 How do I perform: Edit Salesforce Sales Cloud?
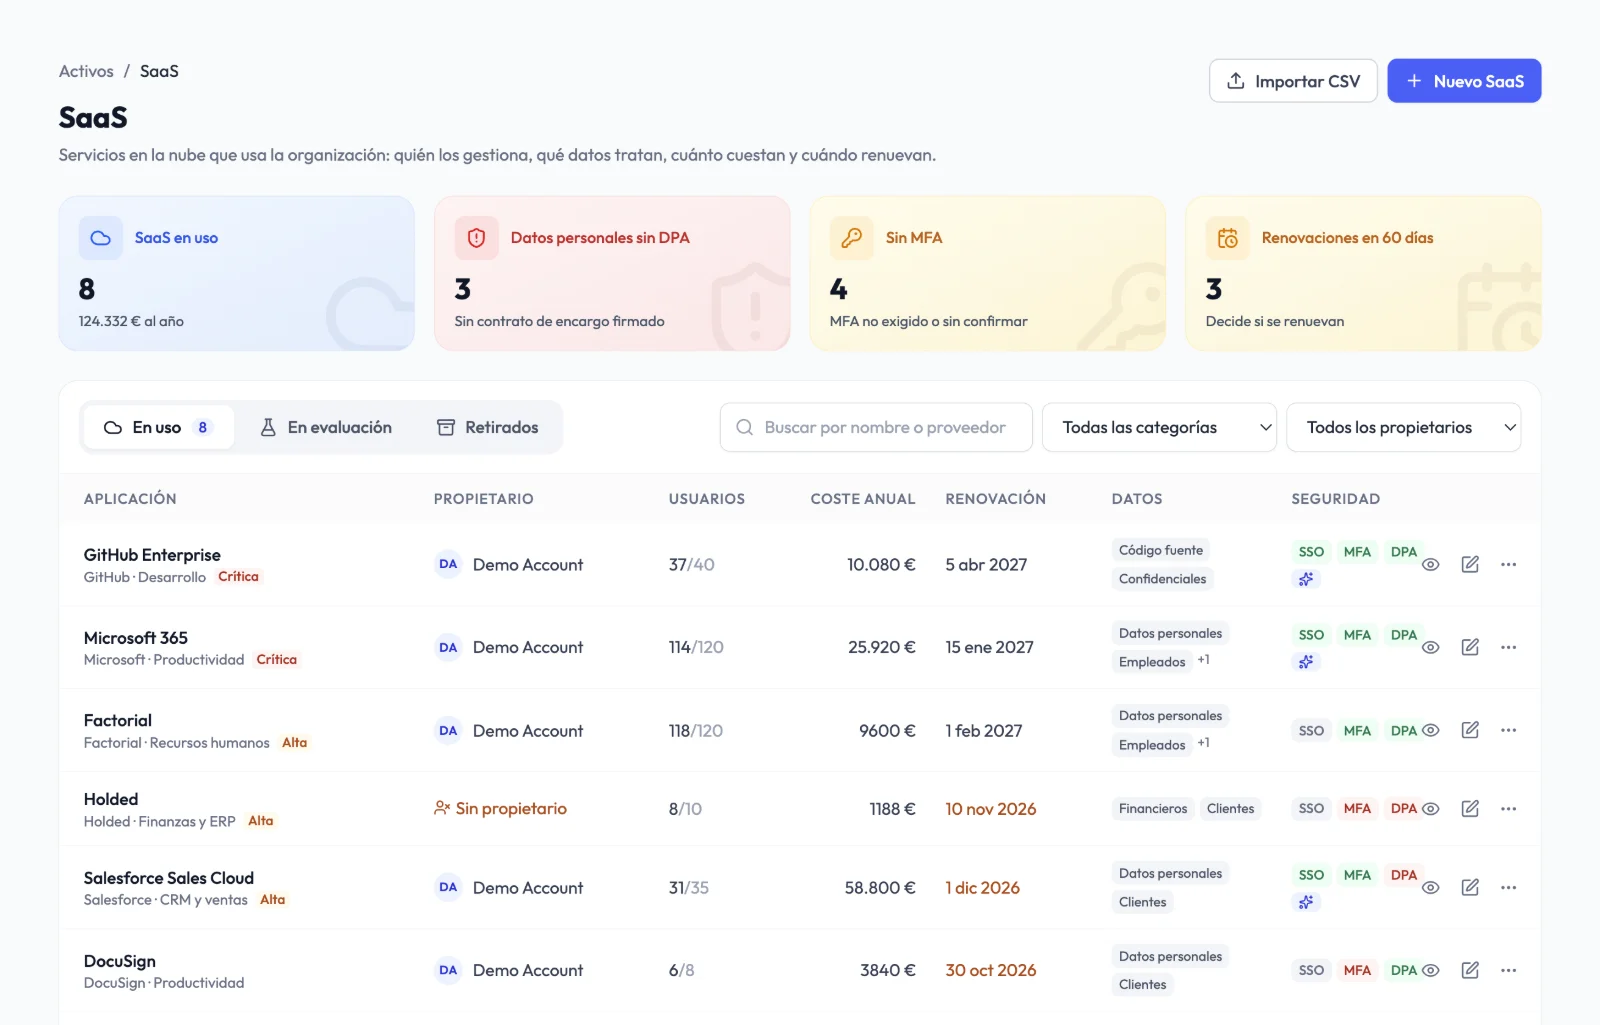click(1470, 887)
